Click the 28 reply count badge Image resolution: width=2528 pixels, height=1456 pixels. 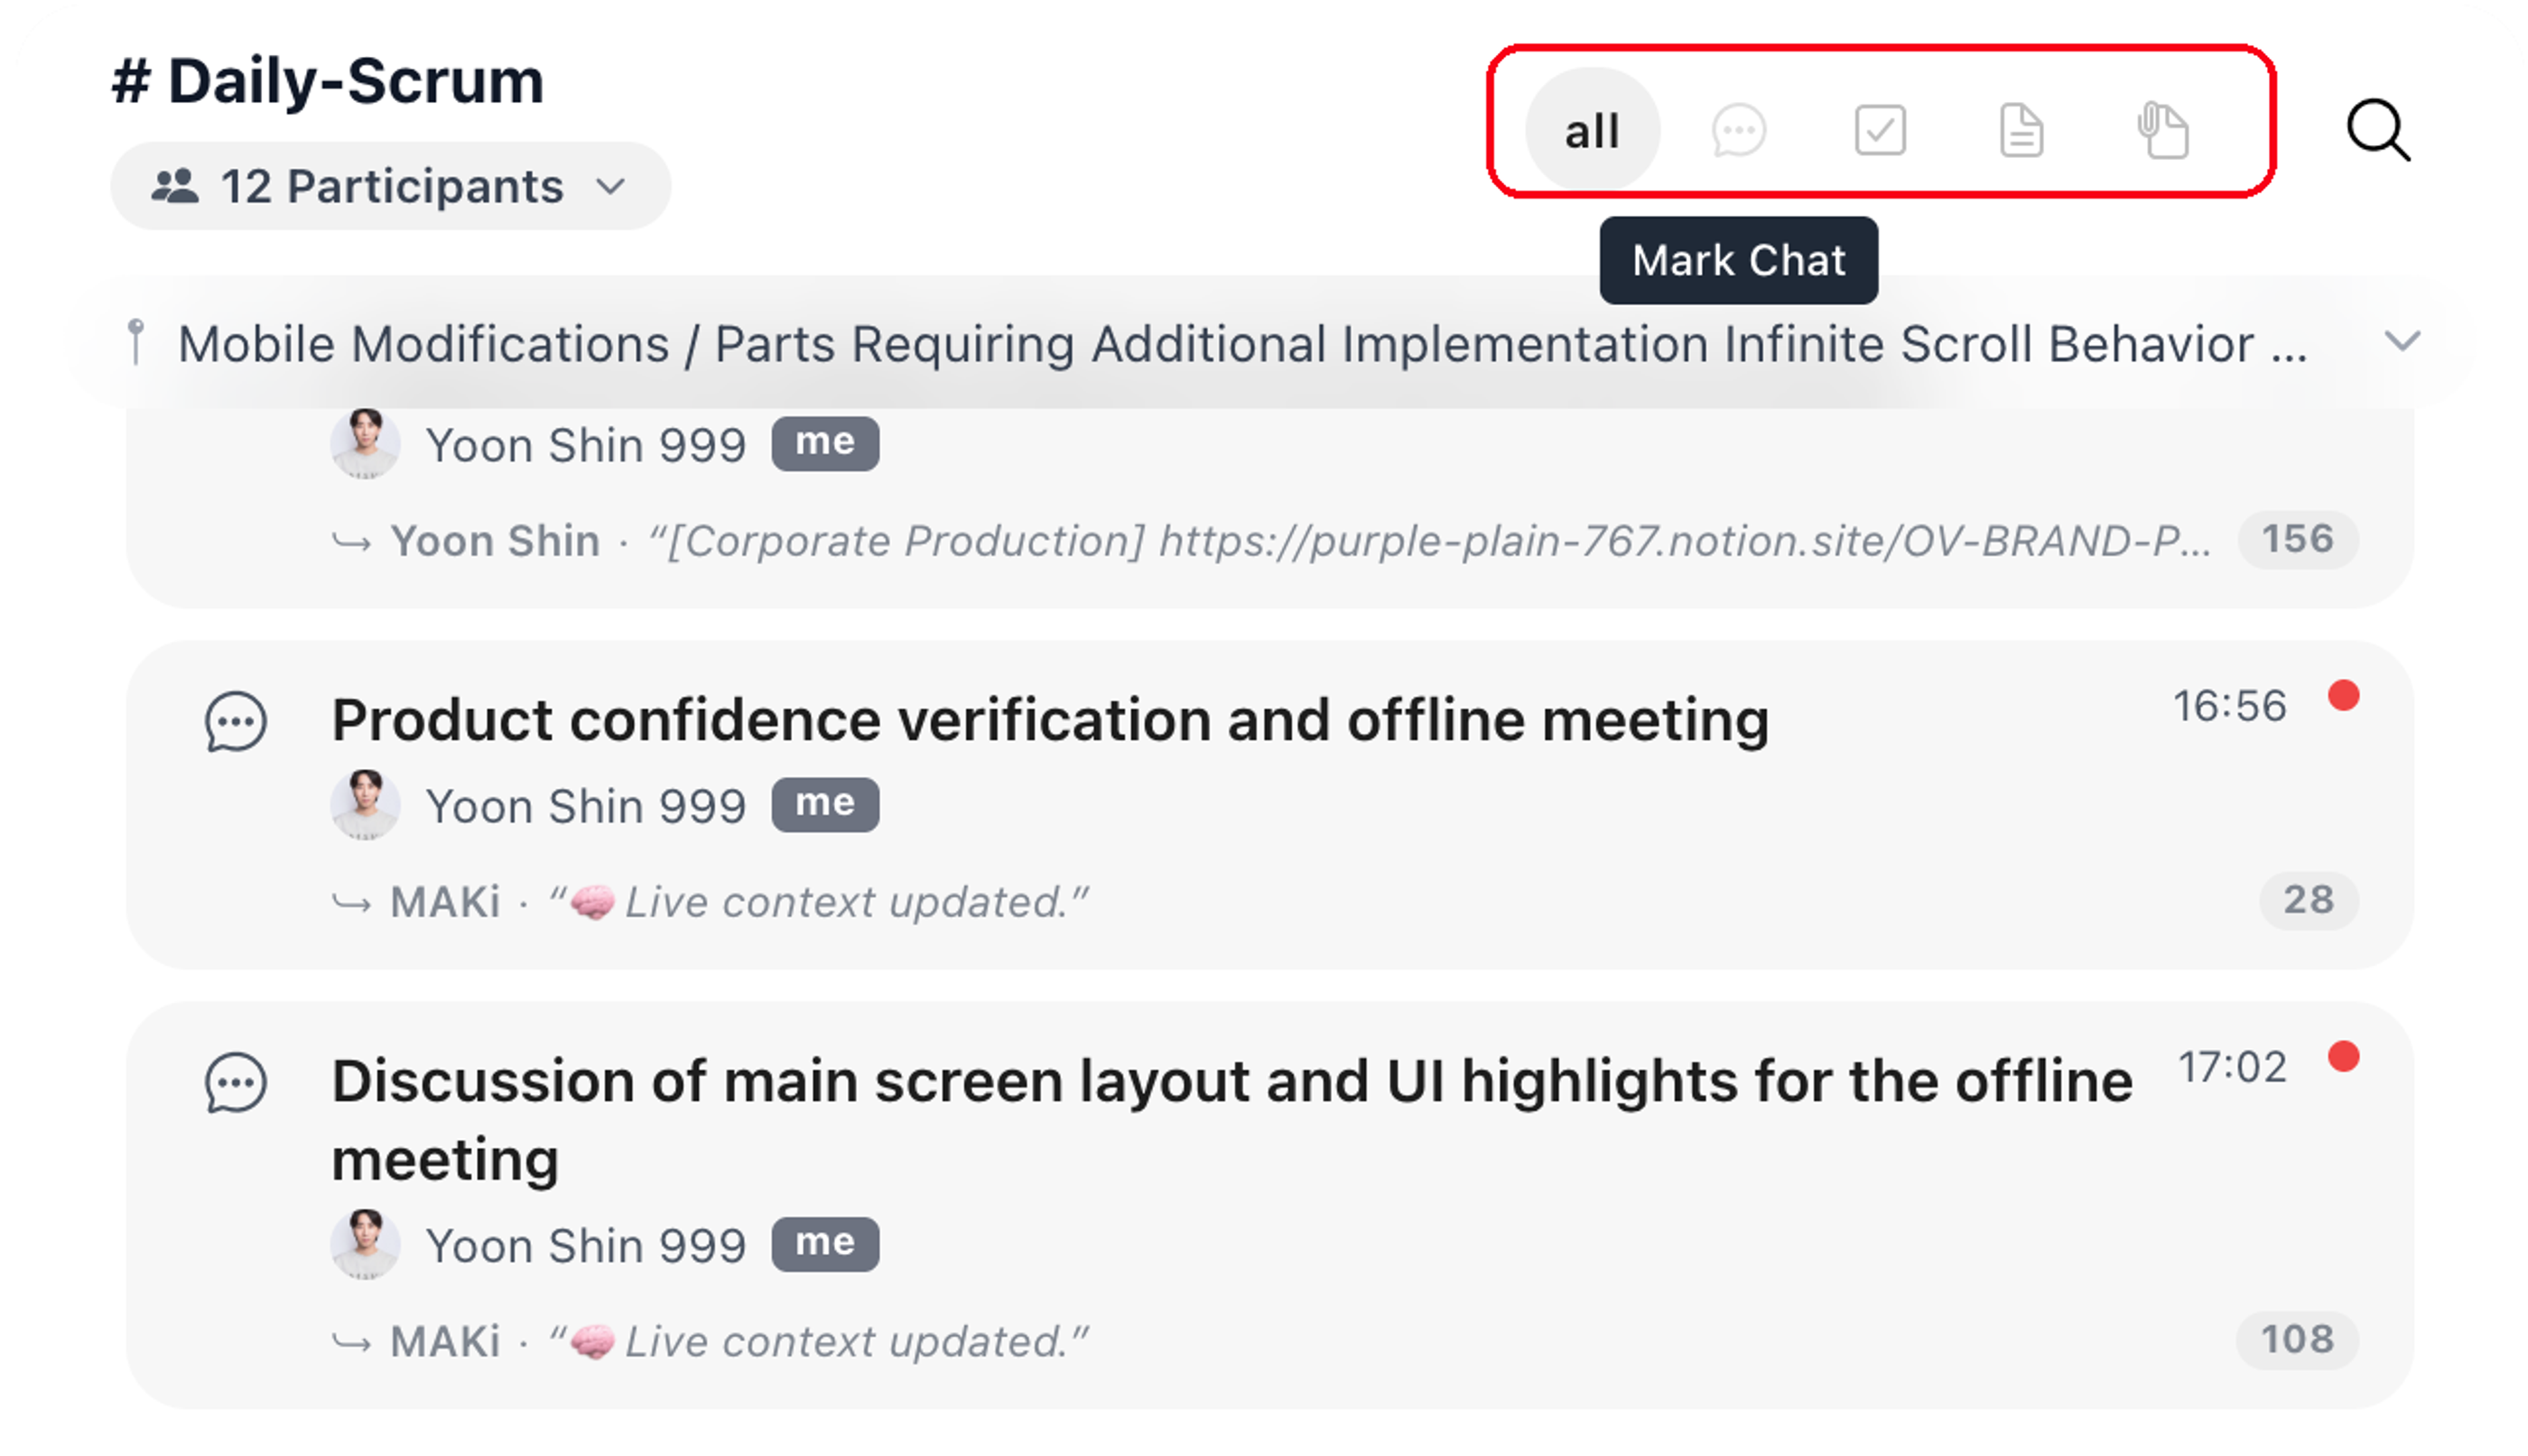(2308, 900)
